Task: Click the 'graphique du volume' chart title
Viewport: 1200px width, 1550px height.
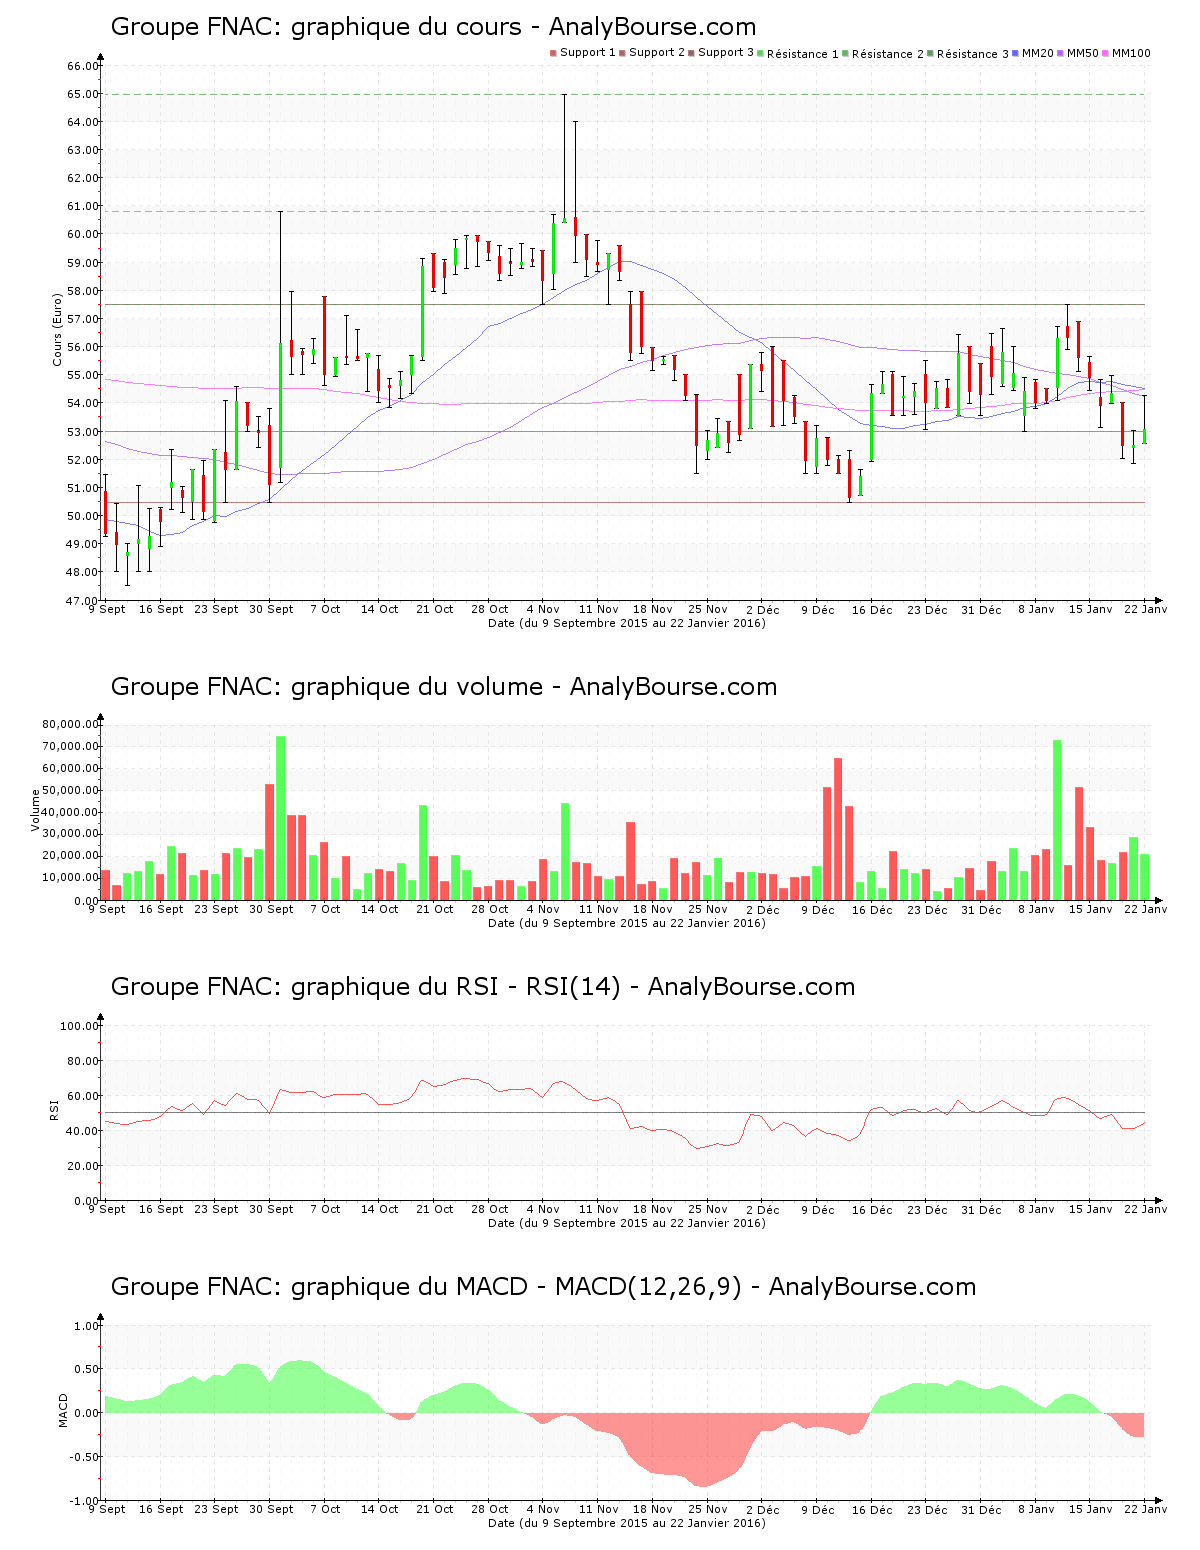Action: [444, 687]
